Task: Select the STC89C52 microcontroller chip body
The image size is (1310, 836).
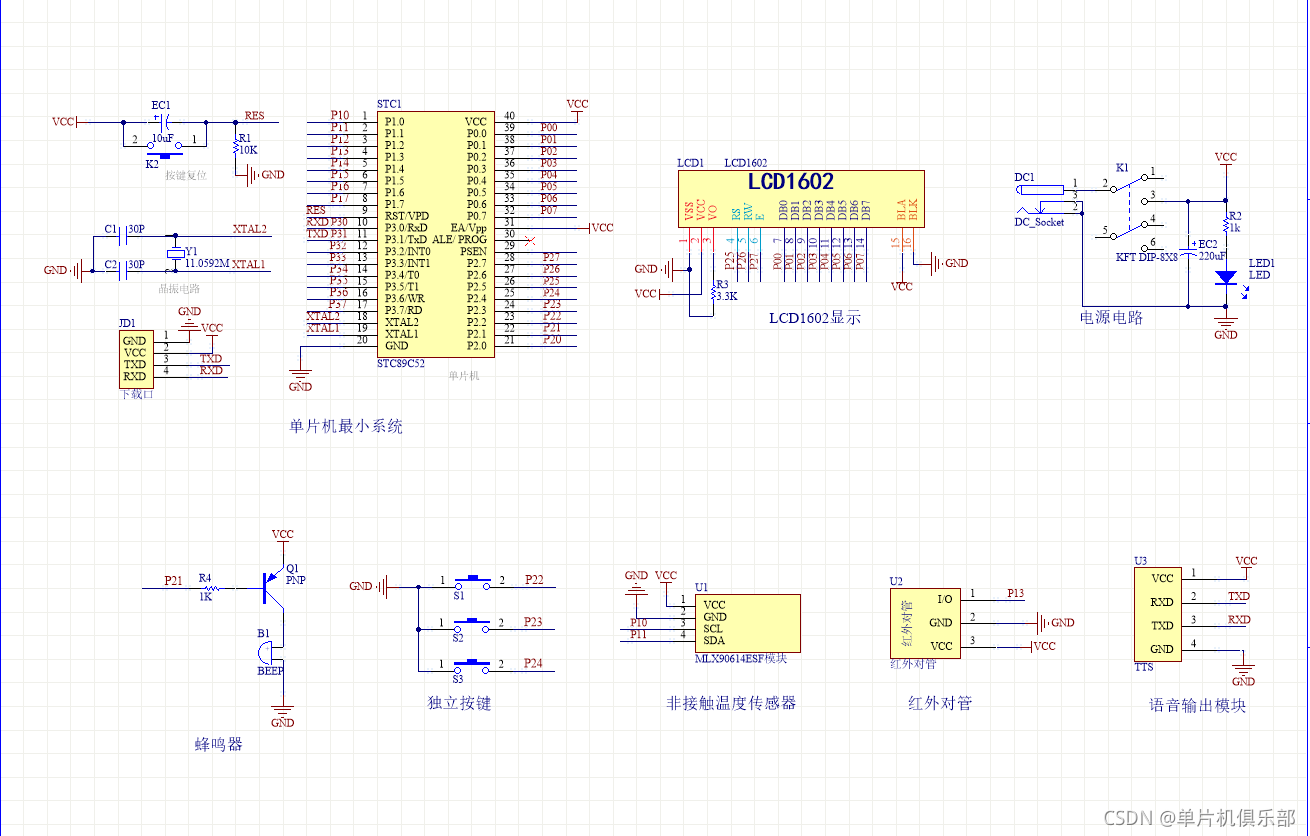Action: pos(434,234)
